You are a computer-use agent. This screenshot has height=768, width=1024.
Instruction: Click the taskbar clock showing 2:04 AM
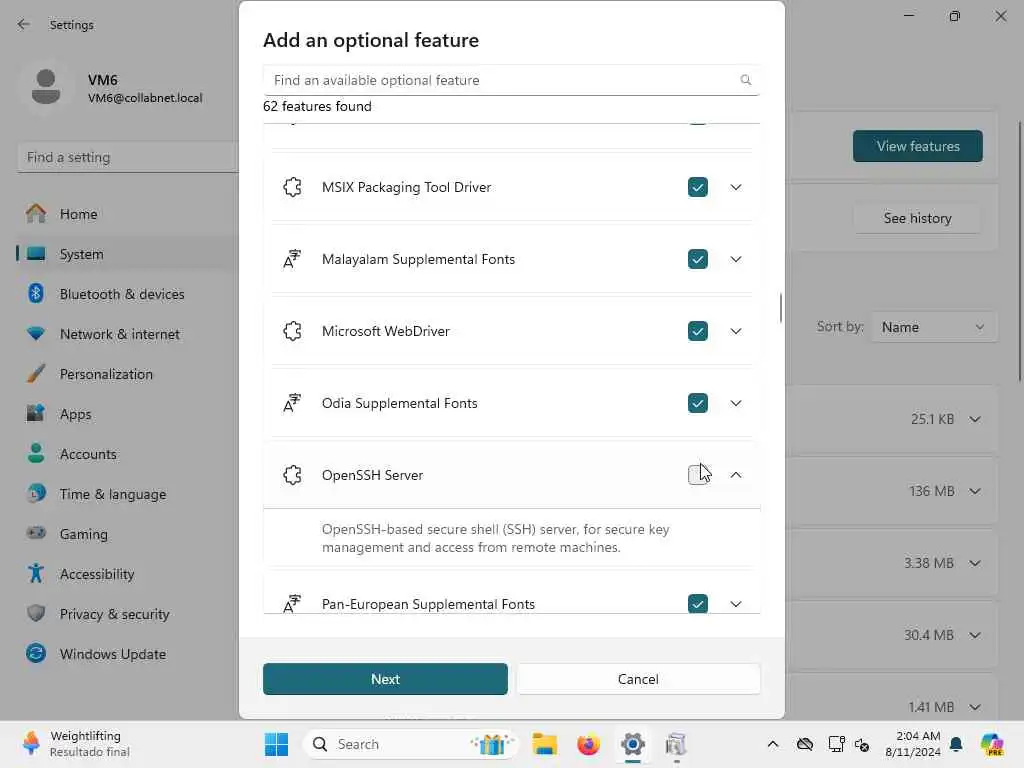913,744
